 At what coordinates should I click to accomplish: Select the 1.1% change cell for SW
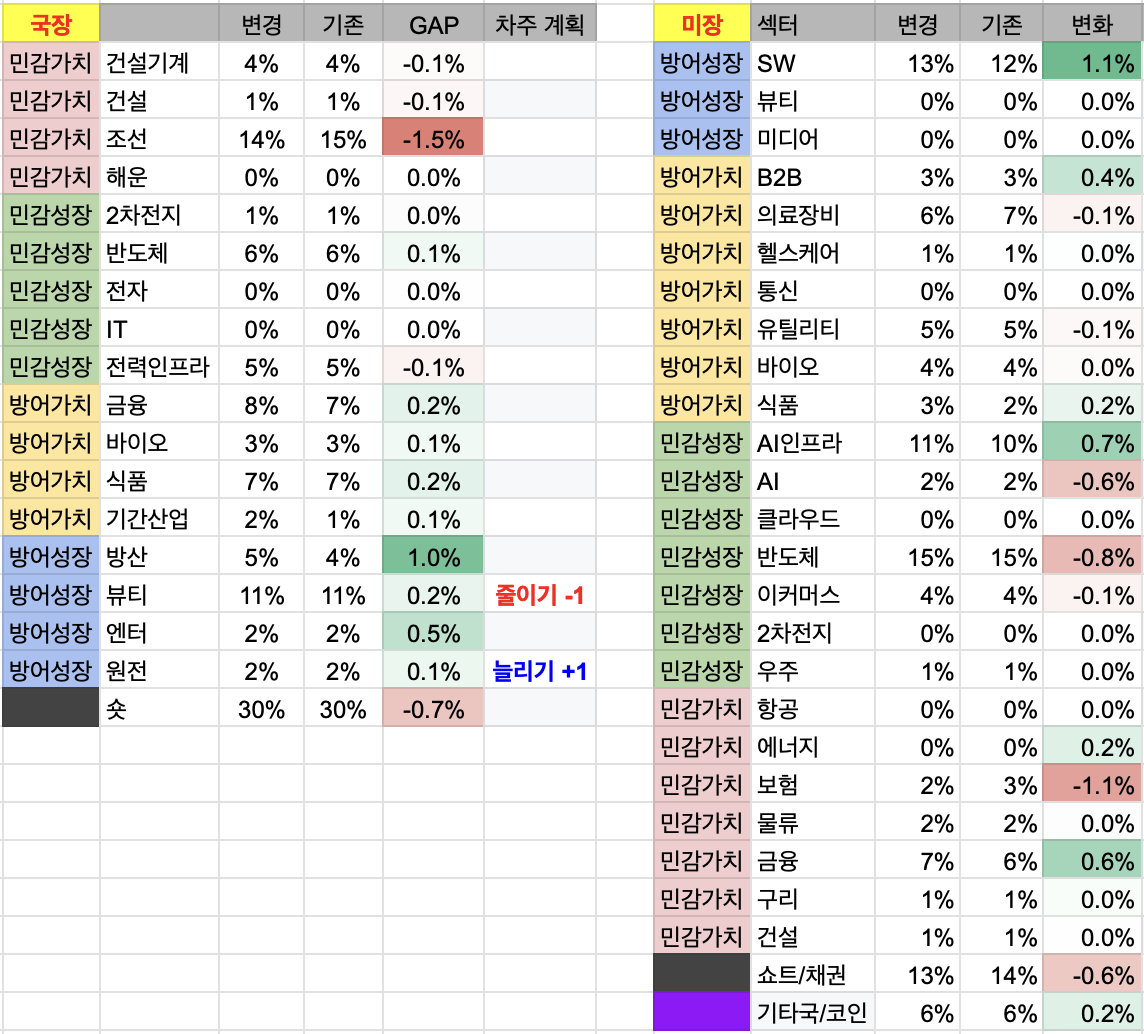tap(1091, 63)
